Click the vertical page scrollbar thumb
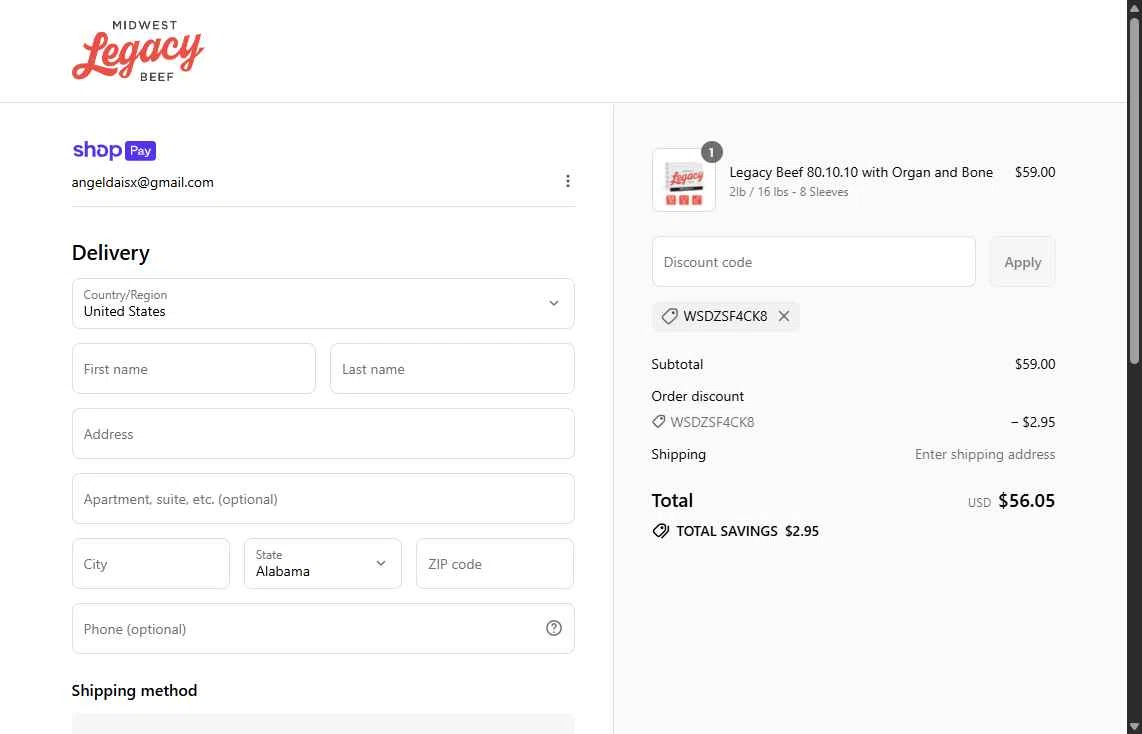The width and height of the screenshot is (1142, 734). 1134,189
